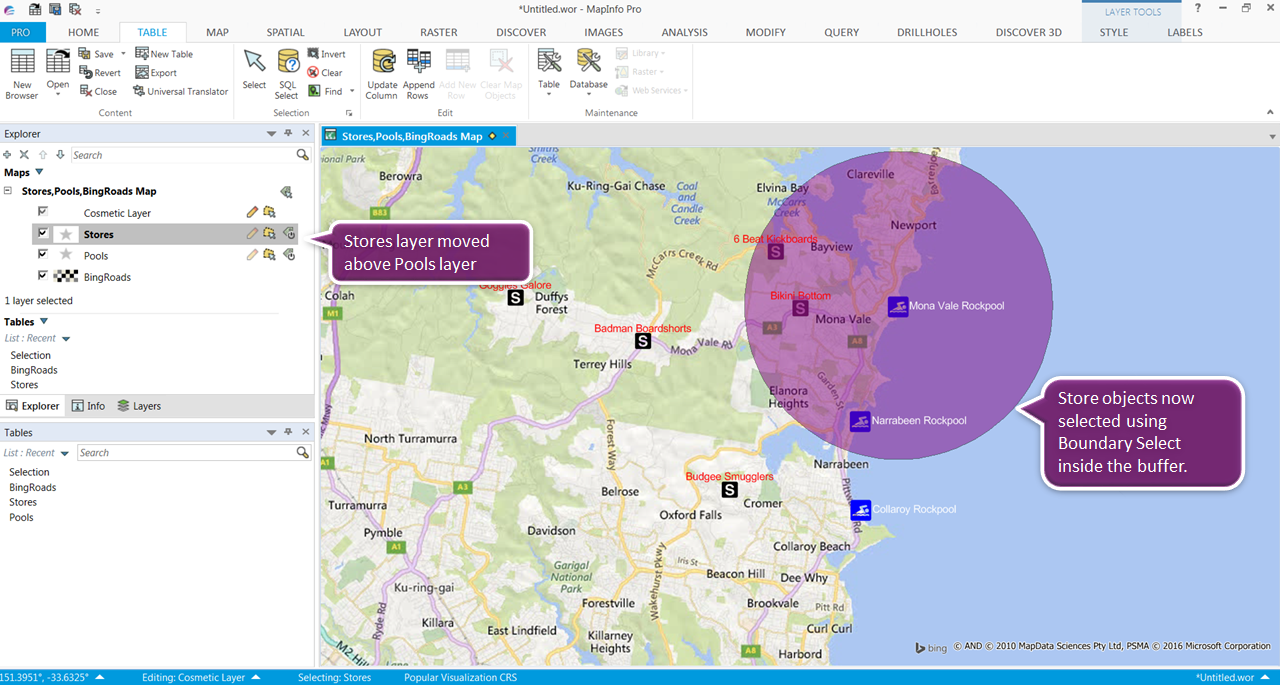The width and height of the screenshot is (1280, 685).
Task: Open the PRO backstage tab
Action: (x=22, y=32)
